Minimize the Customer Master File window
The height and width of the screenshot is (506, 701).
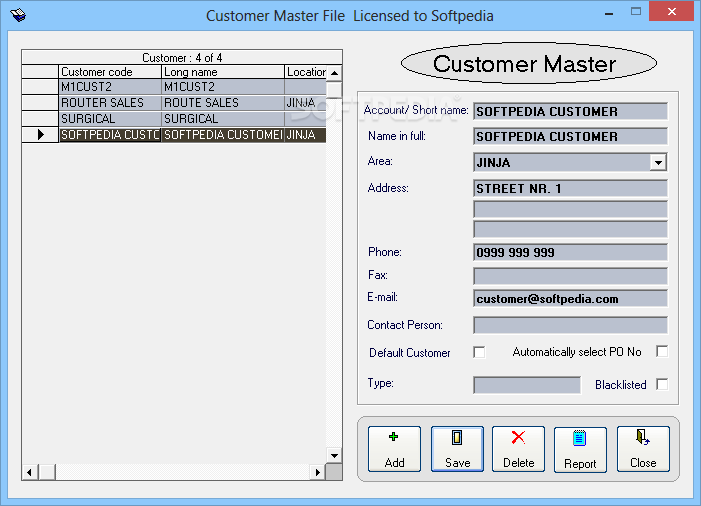(609, 13)
